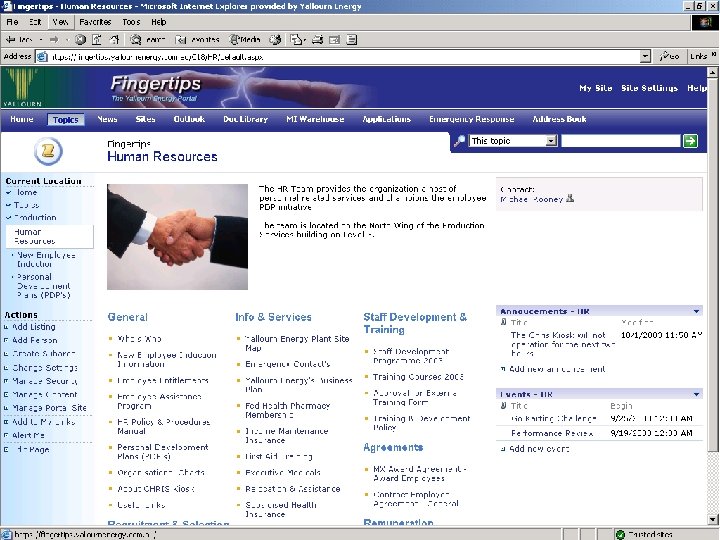Click the IE Forward arrow button
The image size is (720, 540).
(54, 40)
